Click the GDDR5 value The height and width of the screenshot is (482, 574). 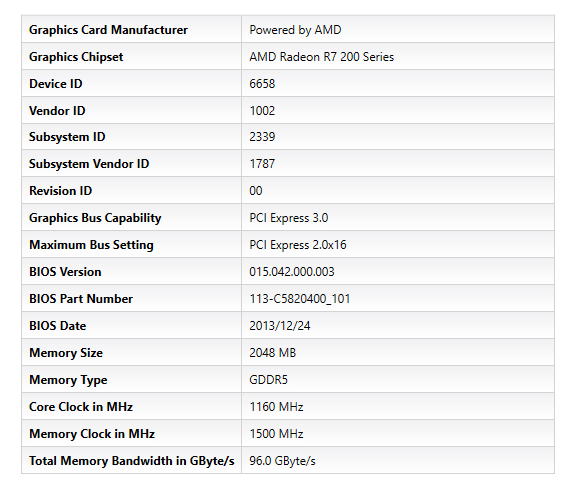(269, 380)
